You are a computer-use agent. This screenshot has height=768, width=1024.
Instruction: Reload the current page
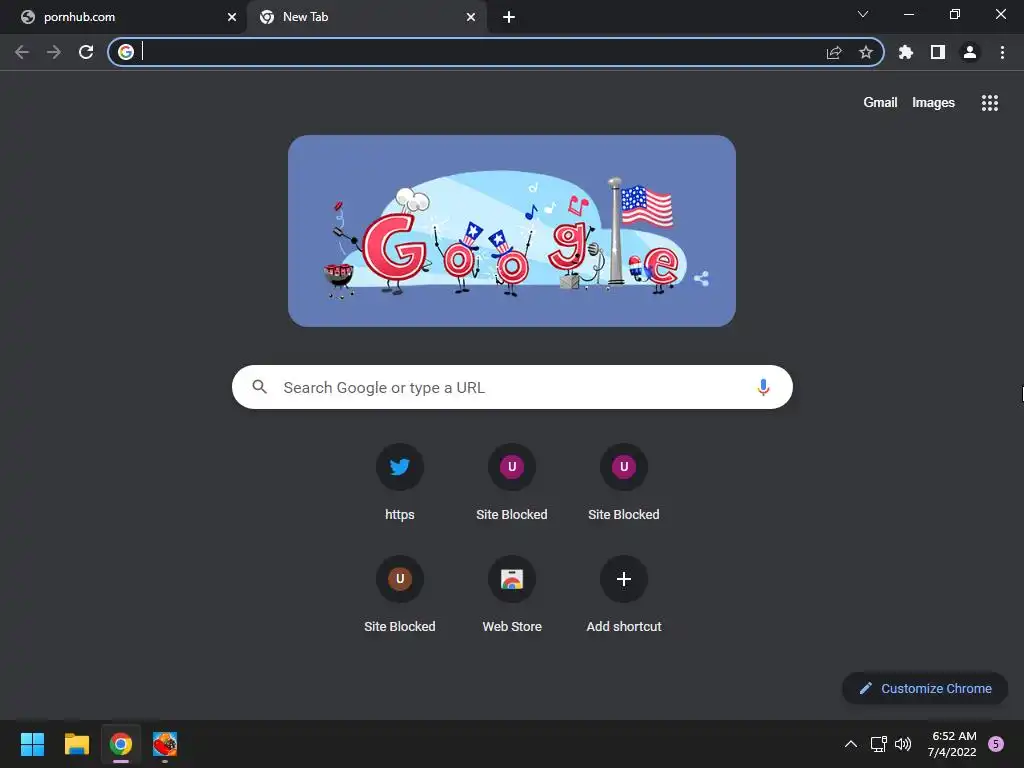coord(86,52)
